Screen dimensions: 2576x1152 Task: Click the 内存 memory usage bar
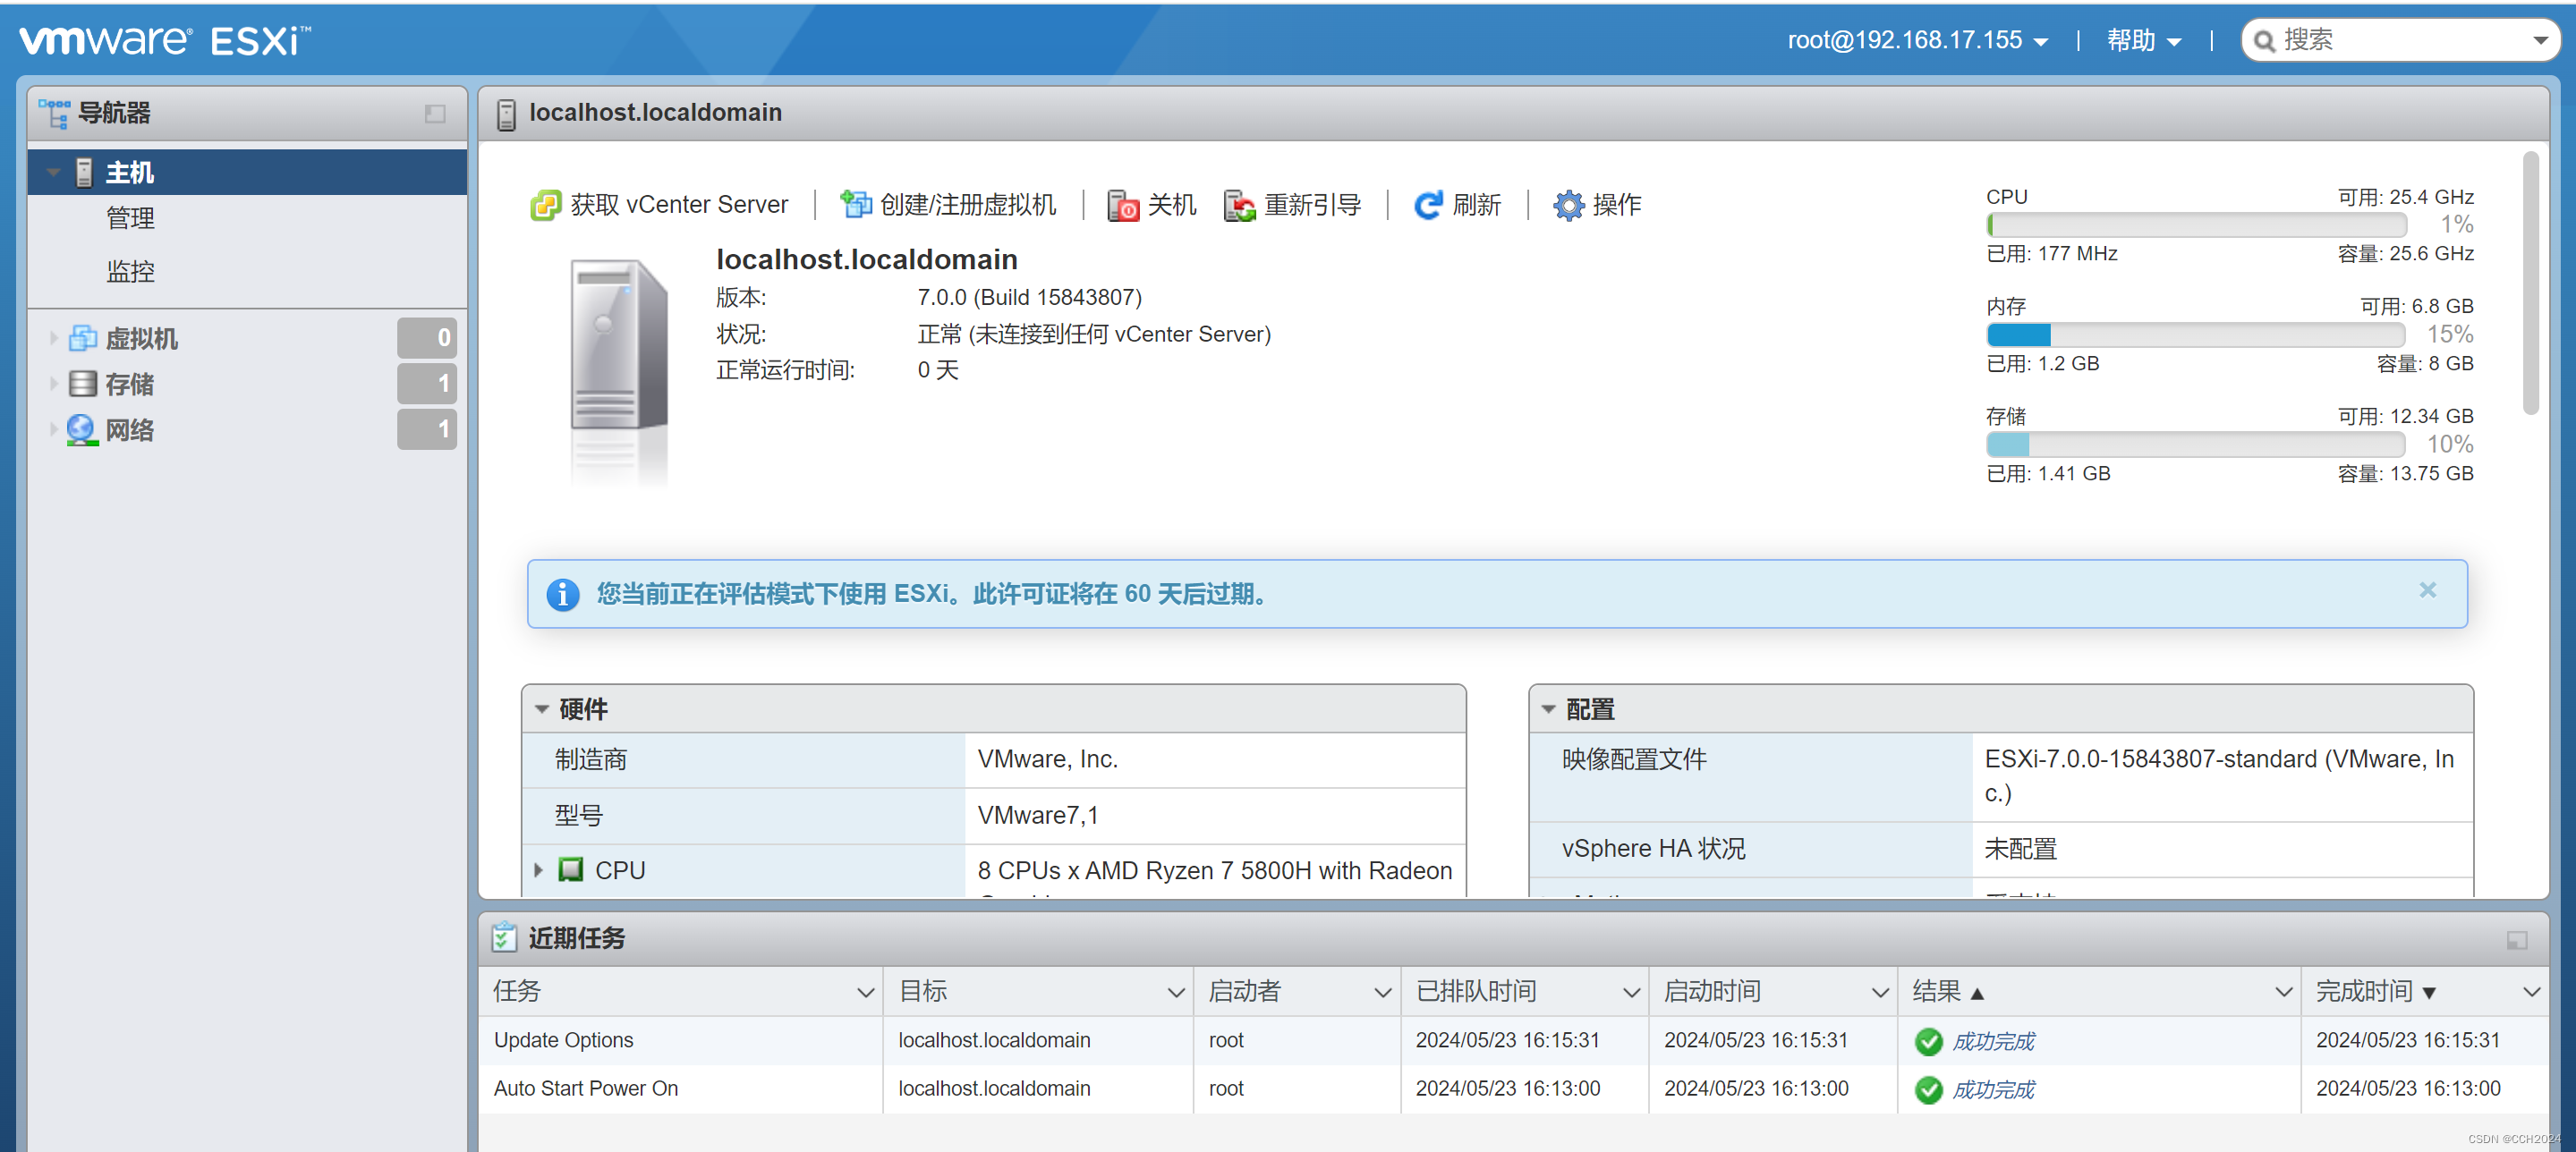tap(2196, 334)
